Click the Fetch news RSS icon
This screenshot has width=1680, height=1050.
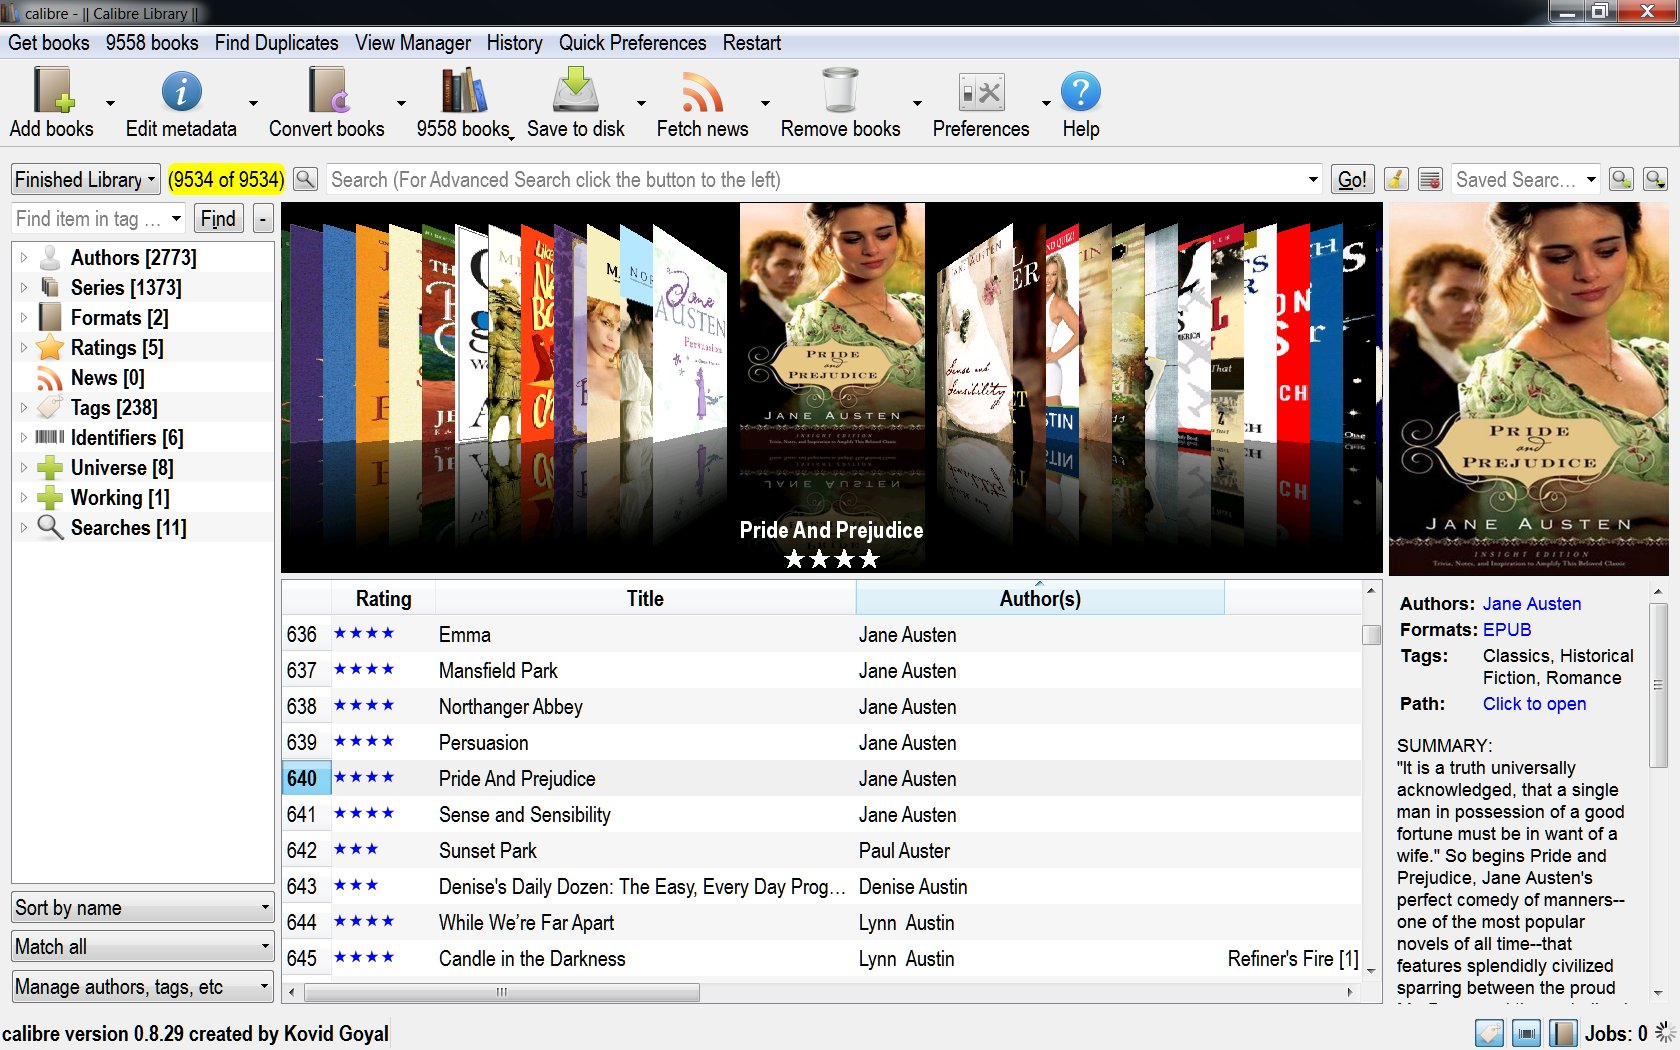(702, 91)
